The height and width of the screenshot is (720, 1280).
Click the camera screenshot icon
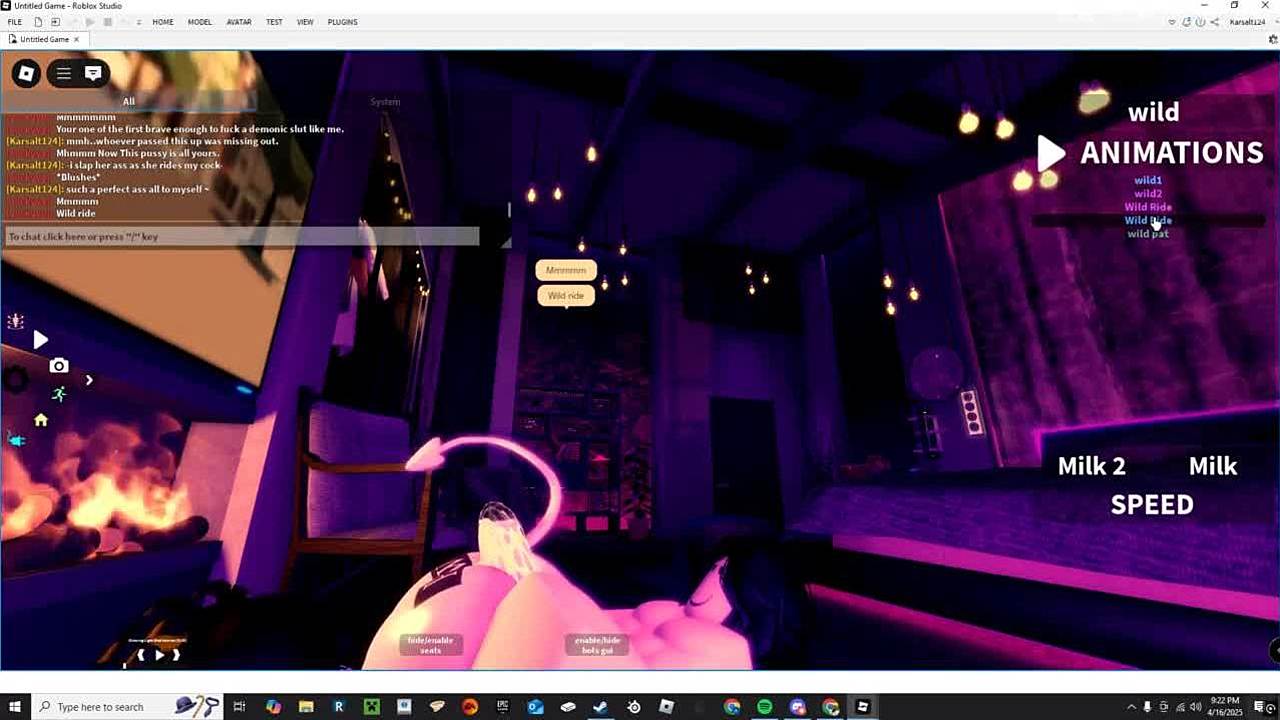coord(59,366)
